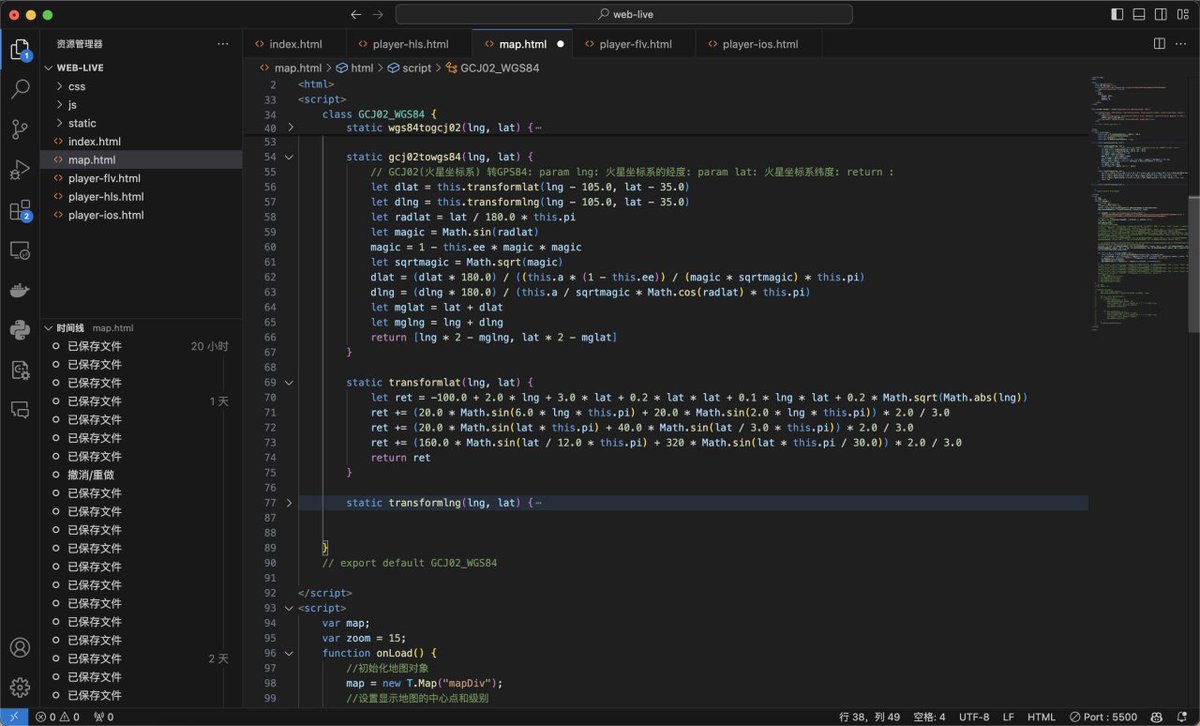Open the Manage gear icon
The height and width of the screenshot is (726, 1200).
tap(20, 688)
